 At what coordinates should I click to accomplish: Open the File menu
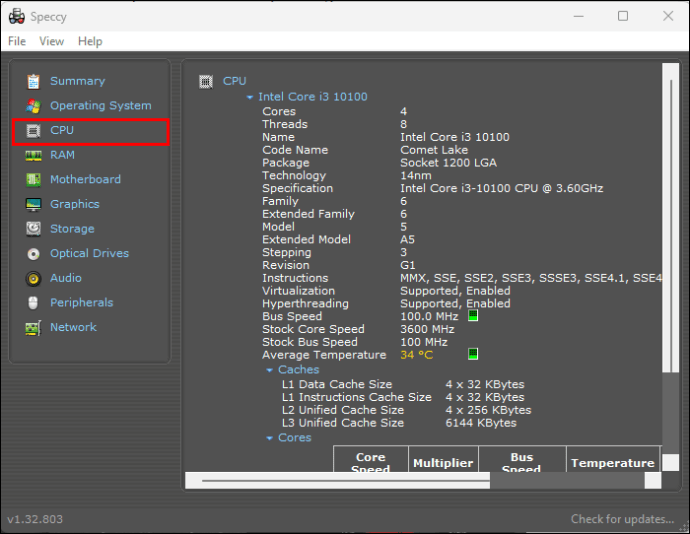tap(17, 41)
